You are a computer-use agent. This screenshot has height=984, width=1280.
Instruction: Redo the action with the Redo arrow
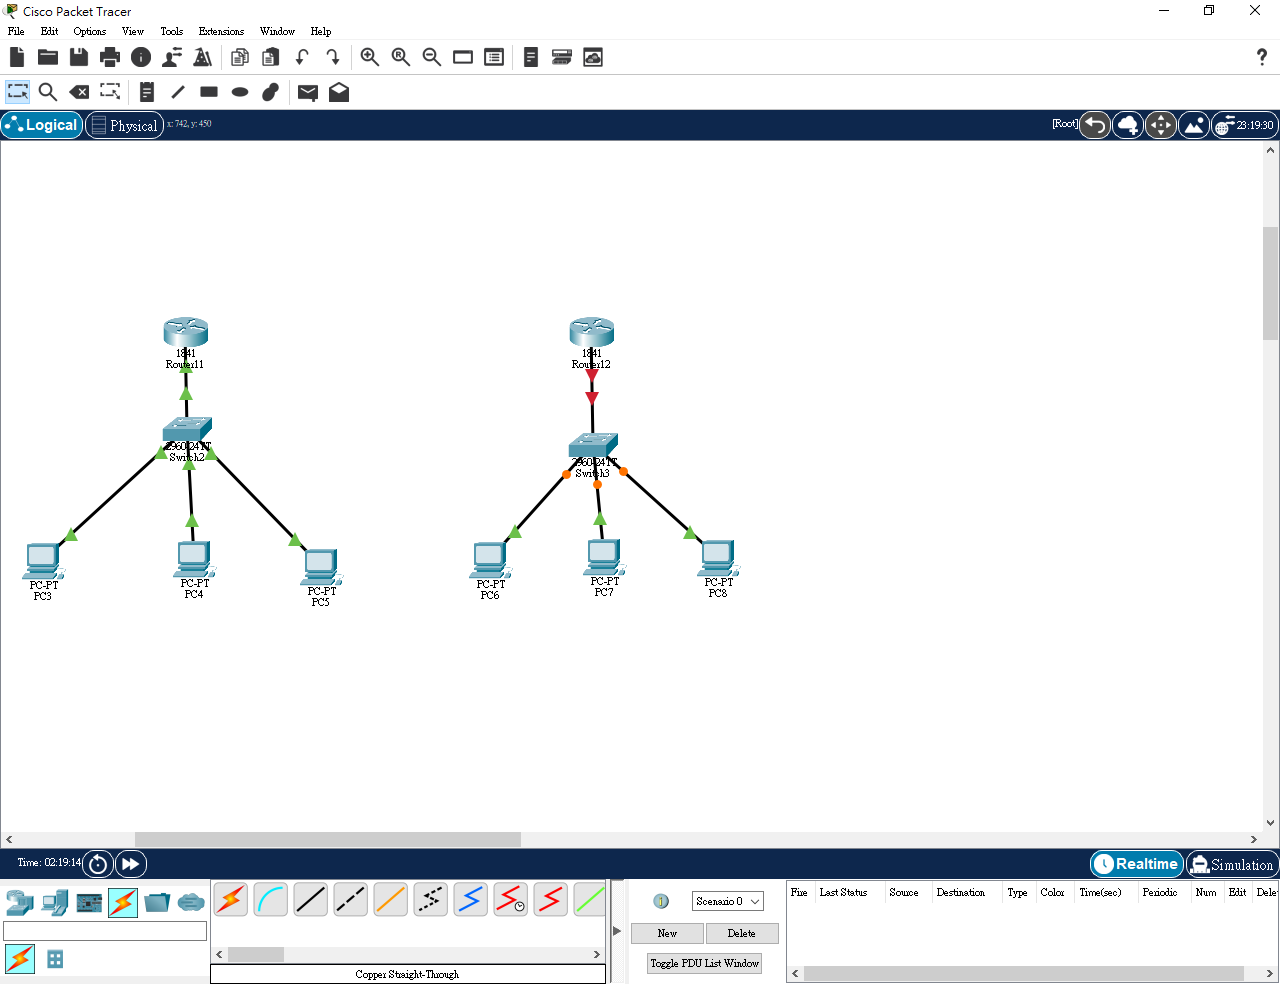(333, 57)
